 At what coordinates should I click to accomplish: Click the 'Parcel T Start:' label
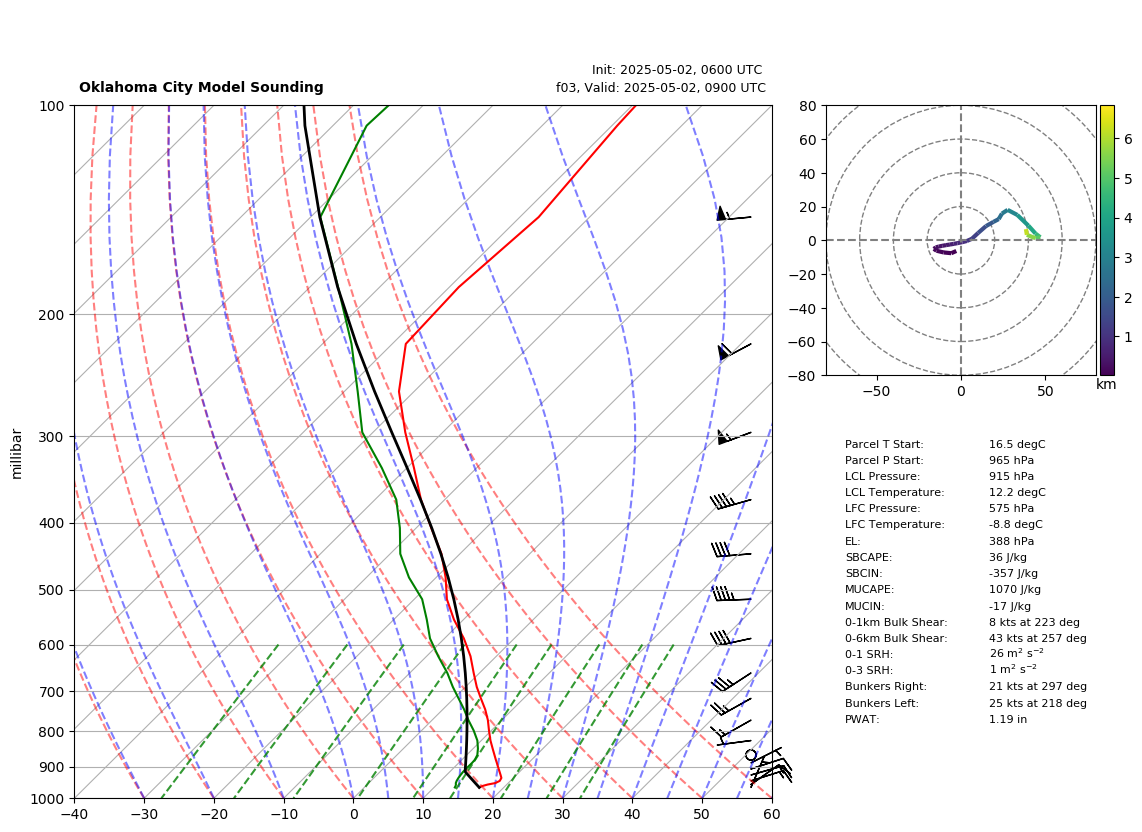pos(884,444)
